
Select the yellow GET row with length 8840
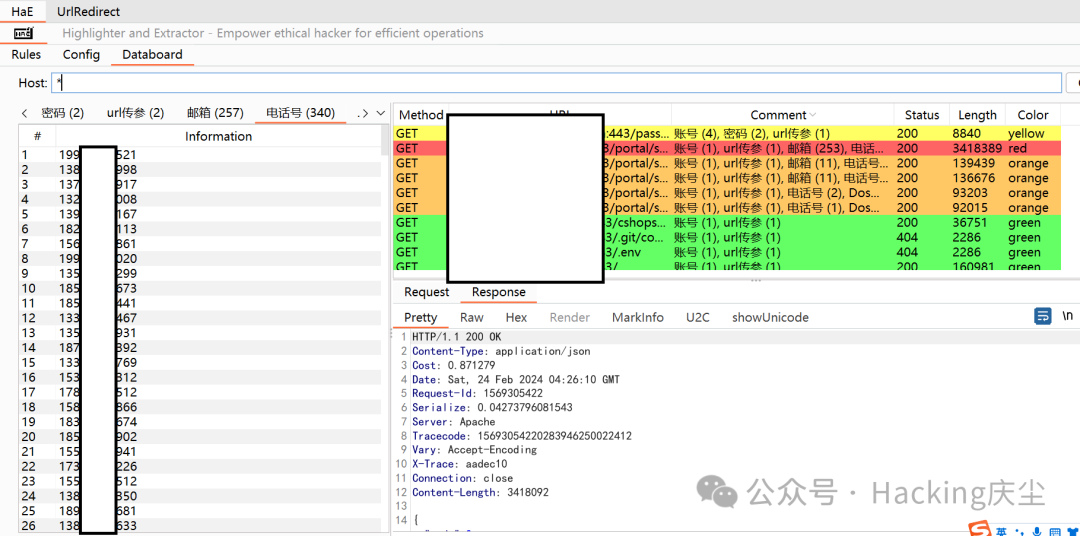click(x=727, y=134)
